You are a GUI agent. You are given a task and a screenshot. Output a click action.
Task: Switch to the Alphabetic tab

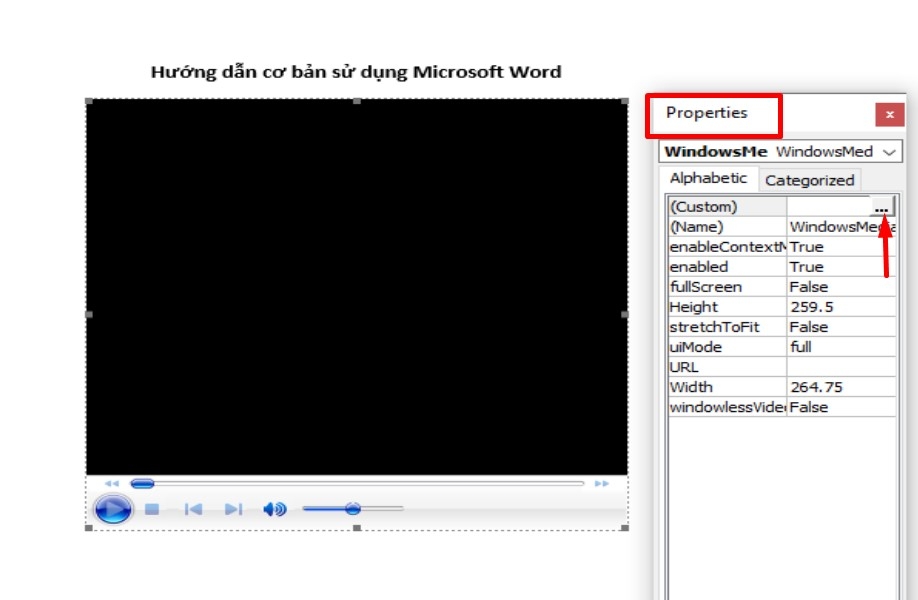click(x=708, y=178)
